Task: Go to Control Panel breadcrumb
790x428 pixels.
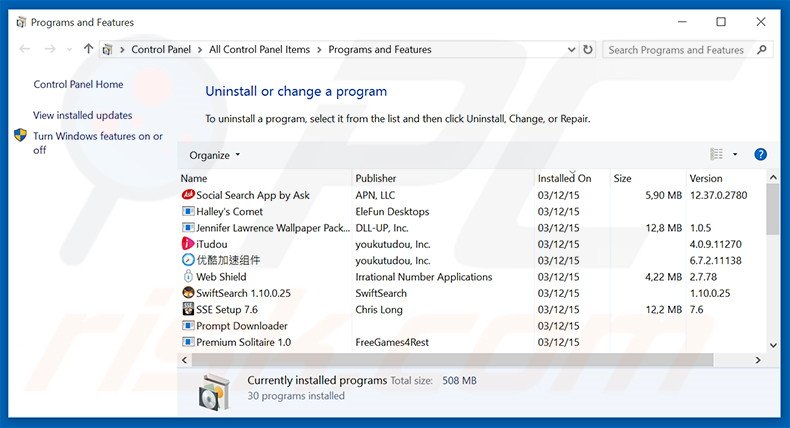Action: tap(161, 49)
